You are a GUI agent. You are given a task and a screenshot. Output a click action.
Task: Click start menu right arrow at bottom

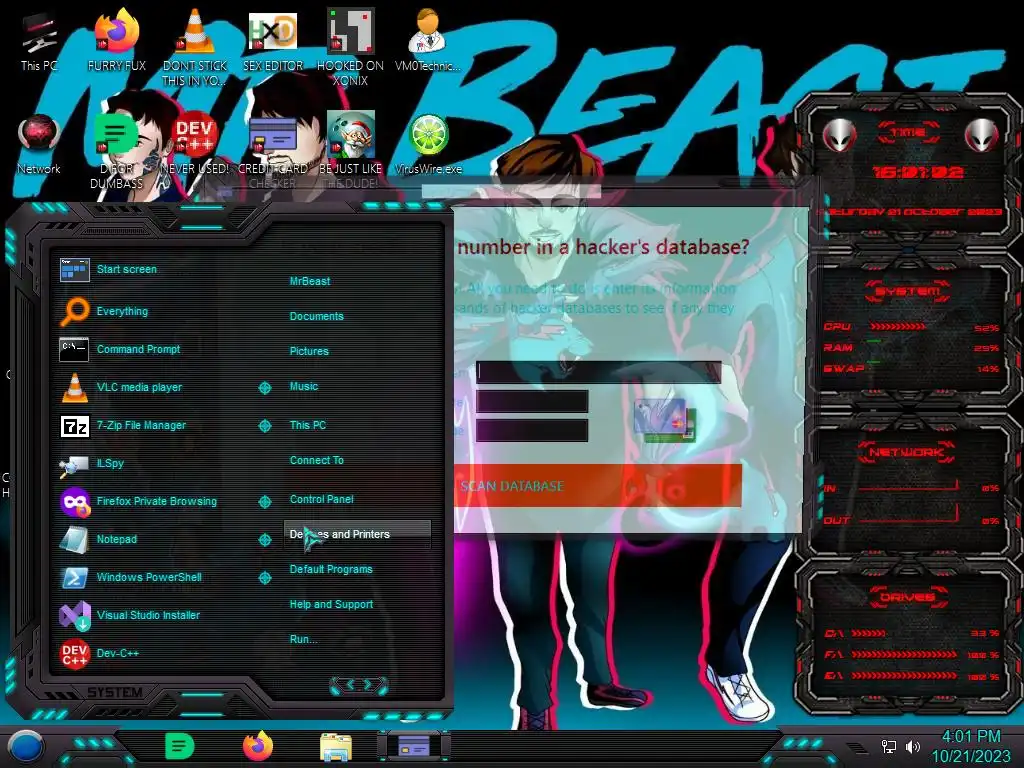370,684
